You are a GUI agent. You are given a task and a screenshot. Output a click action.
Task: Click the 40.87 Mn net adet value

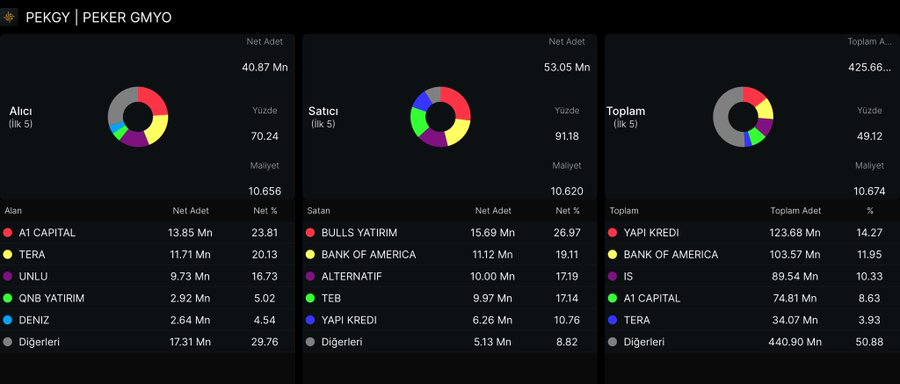pos(265,68)
